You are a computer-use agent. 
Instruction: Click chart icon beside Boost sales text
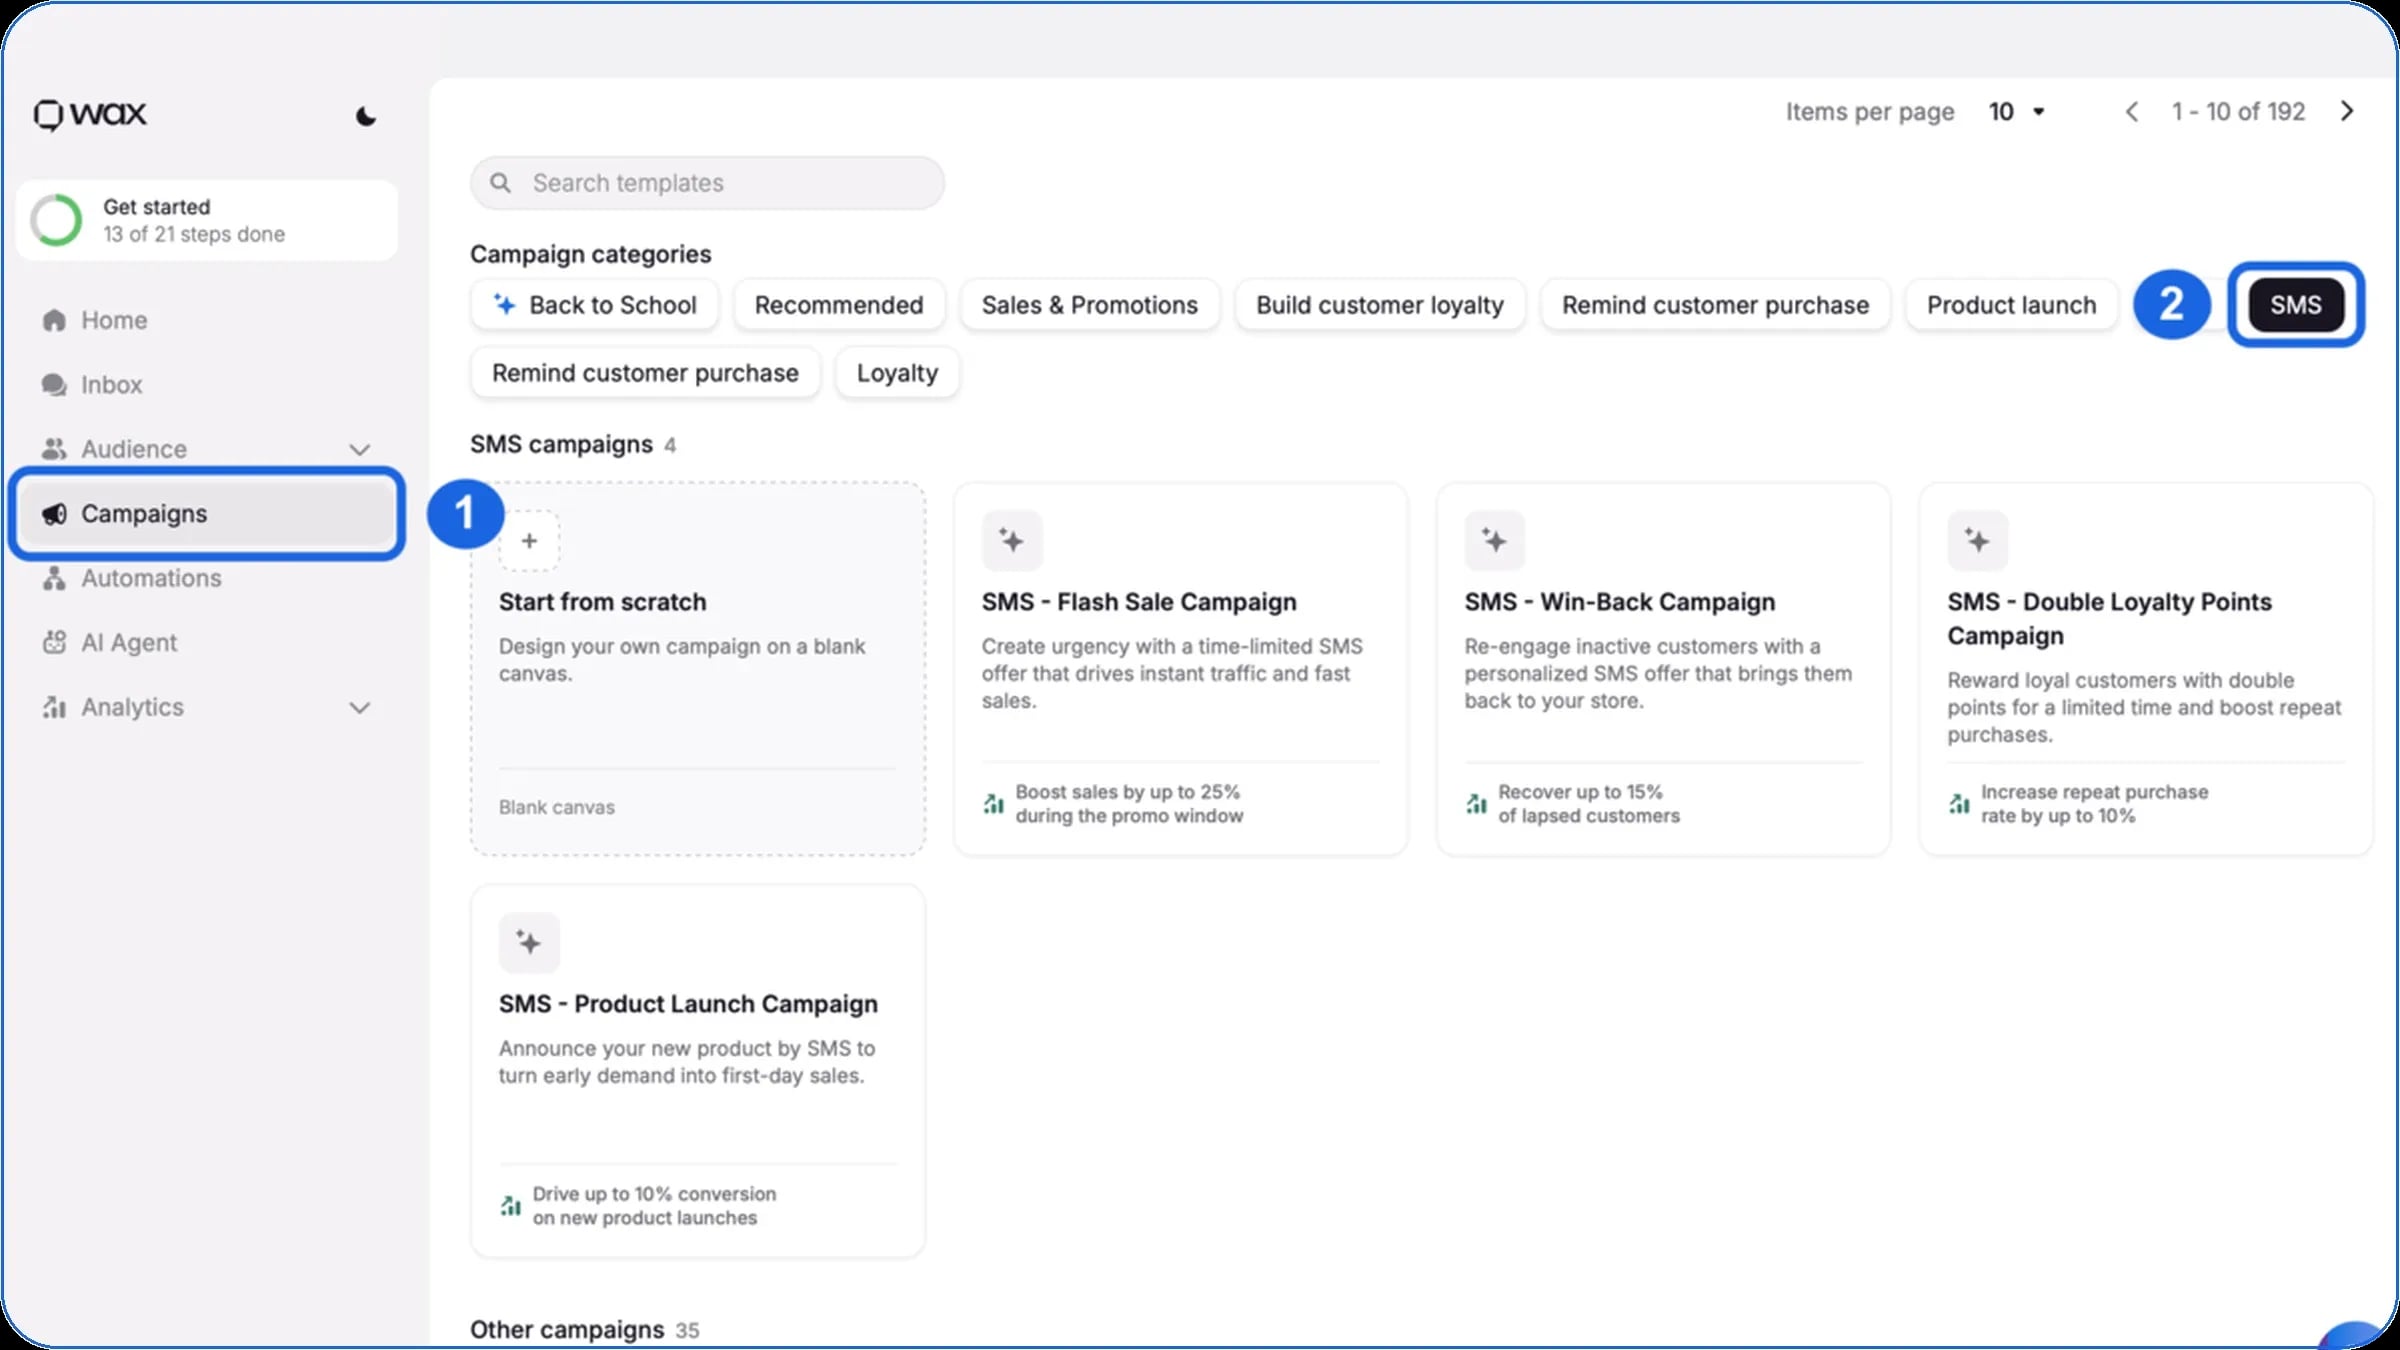click(993, 804)
